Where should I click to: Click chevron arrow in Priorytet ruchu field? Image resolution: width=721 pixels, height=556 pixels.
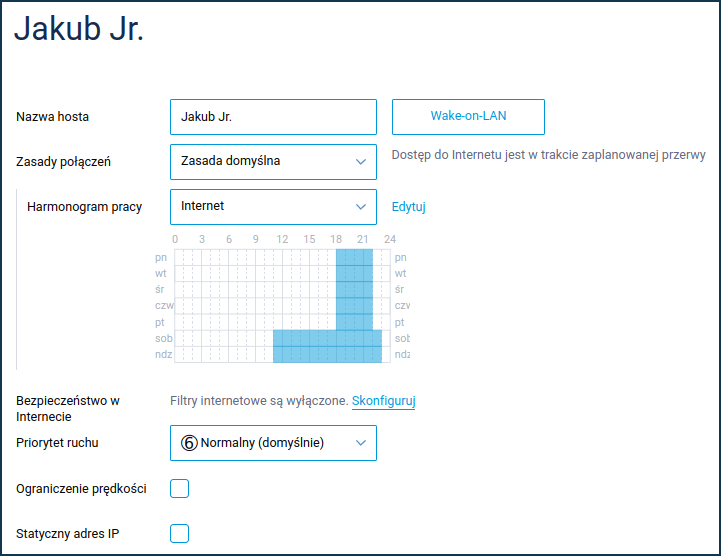point(361,443)
